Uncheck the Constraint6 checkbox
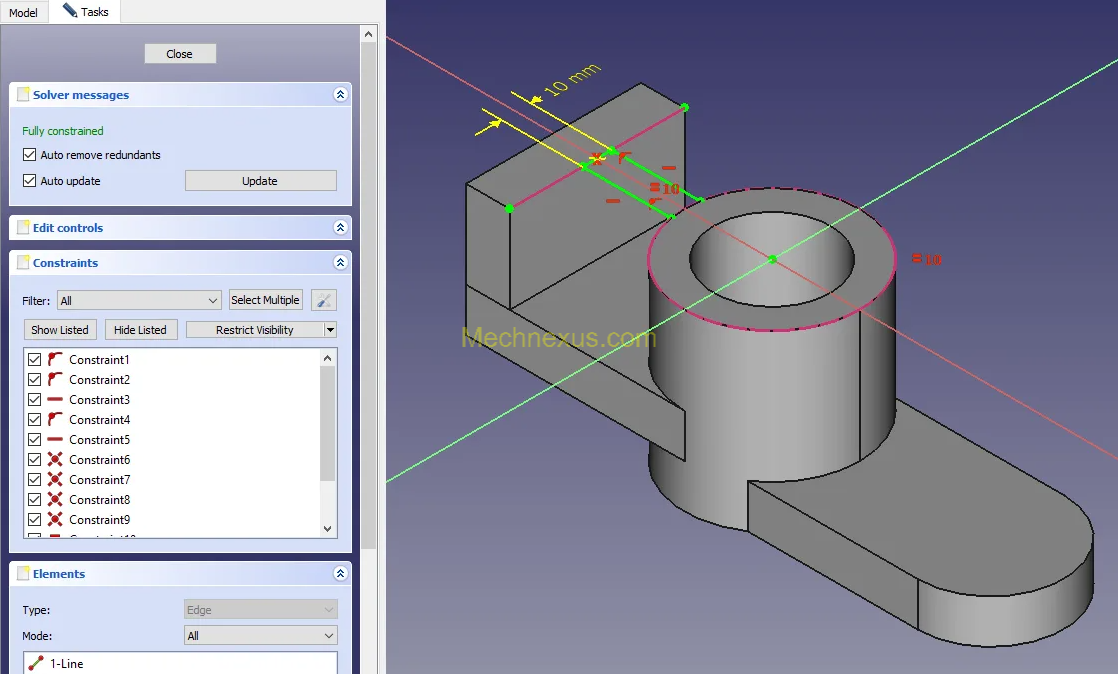 (34, 459)
